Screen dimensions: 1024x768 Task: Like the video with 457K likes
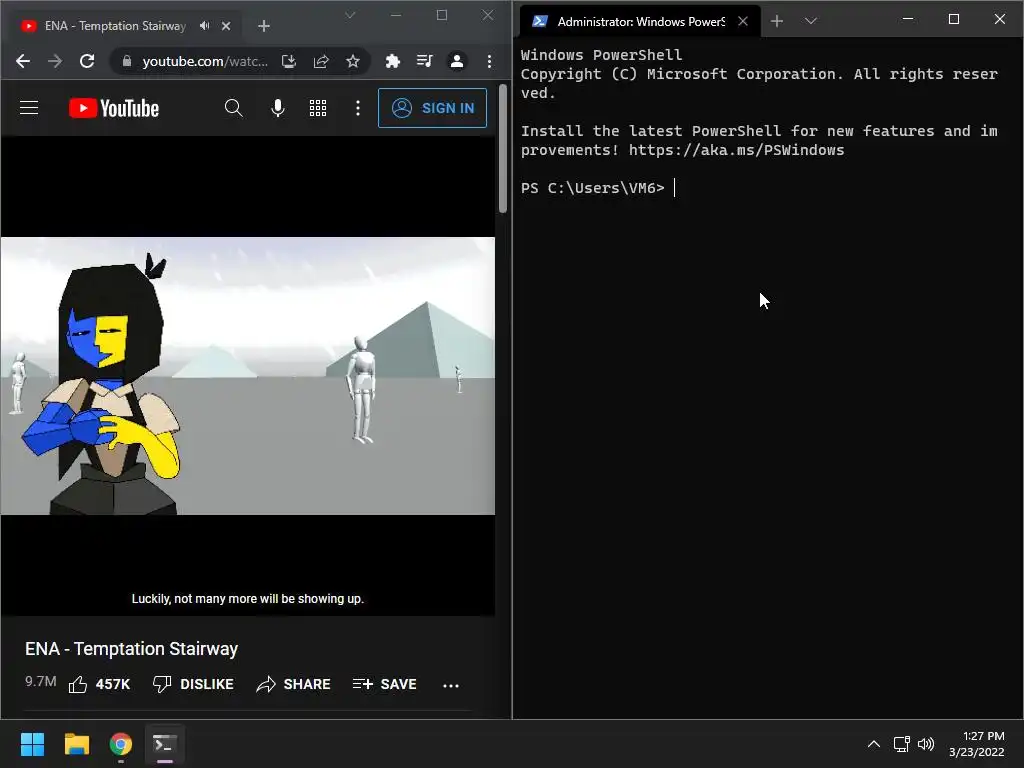pos(99,684)
